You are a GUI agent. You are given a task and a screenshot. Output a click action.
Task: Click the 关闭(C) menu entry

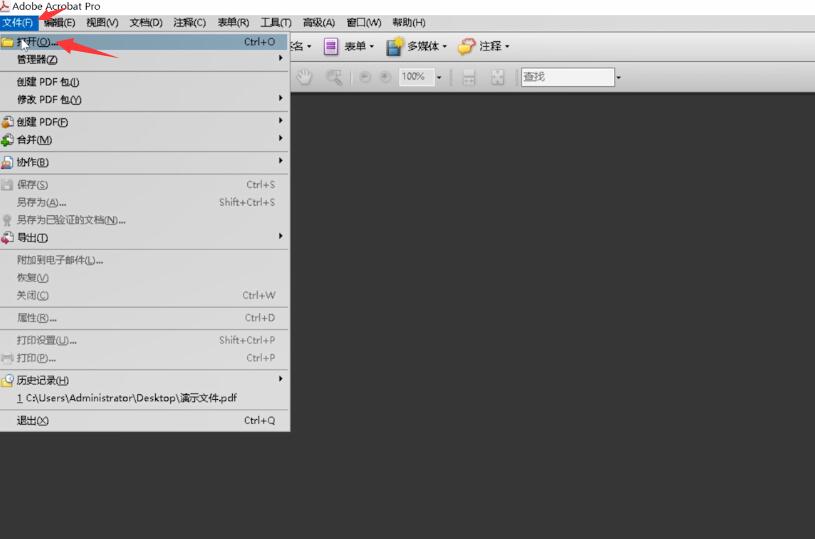(x=144, y=295)
